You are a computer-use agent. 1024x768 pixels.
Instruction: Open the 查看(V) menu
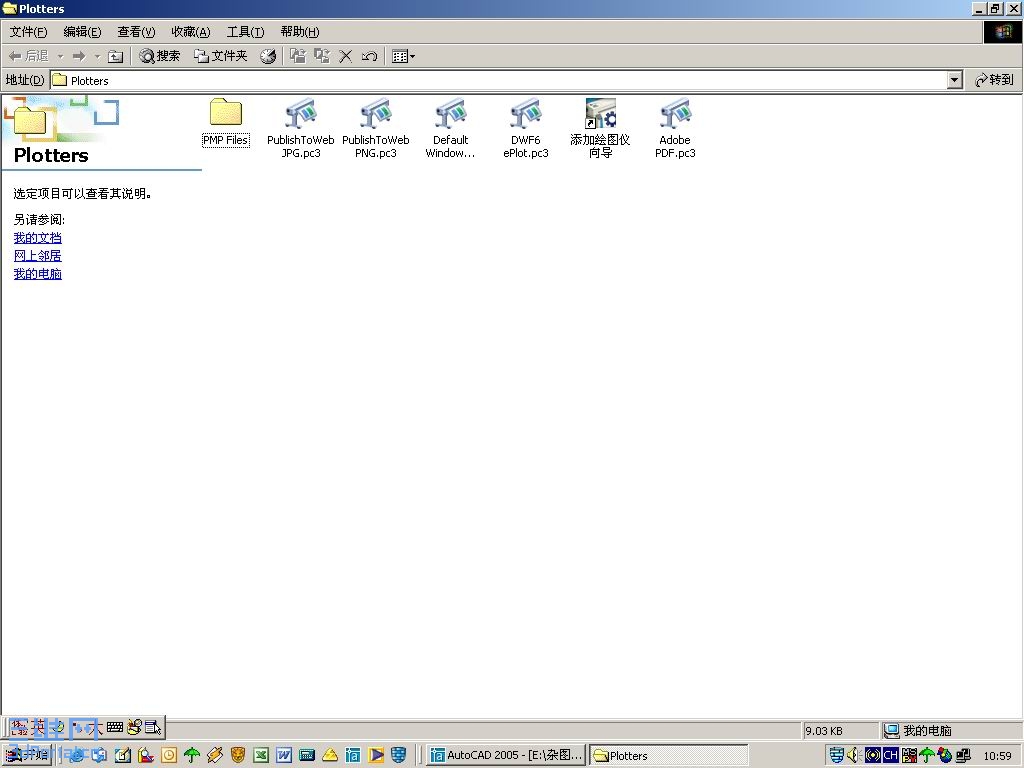click(x=136, y=32)
